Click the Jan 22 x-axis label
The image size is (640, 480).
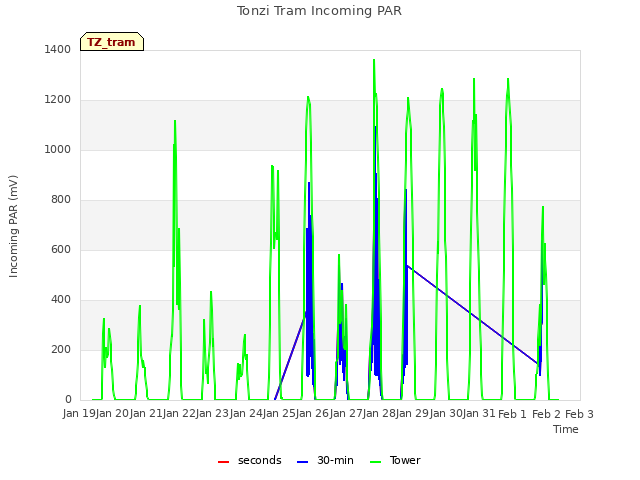tap(179, 414)
